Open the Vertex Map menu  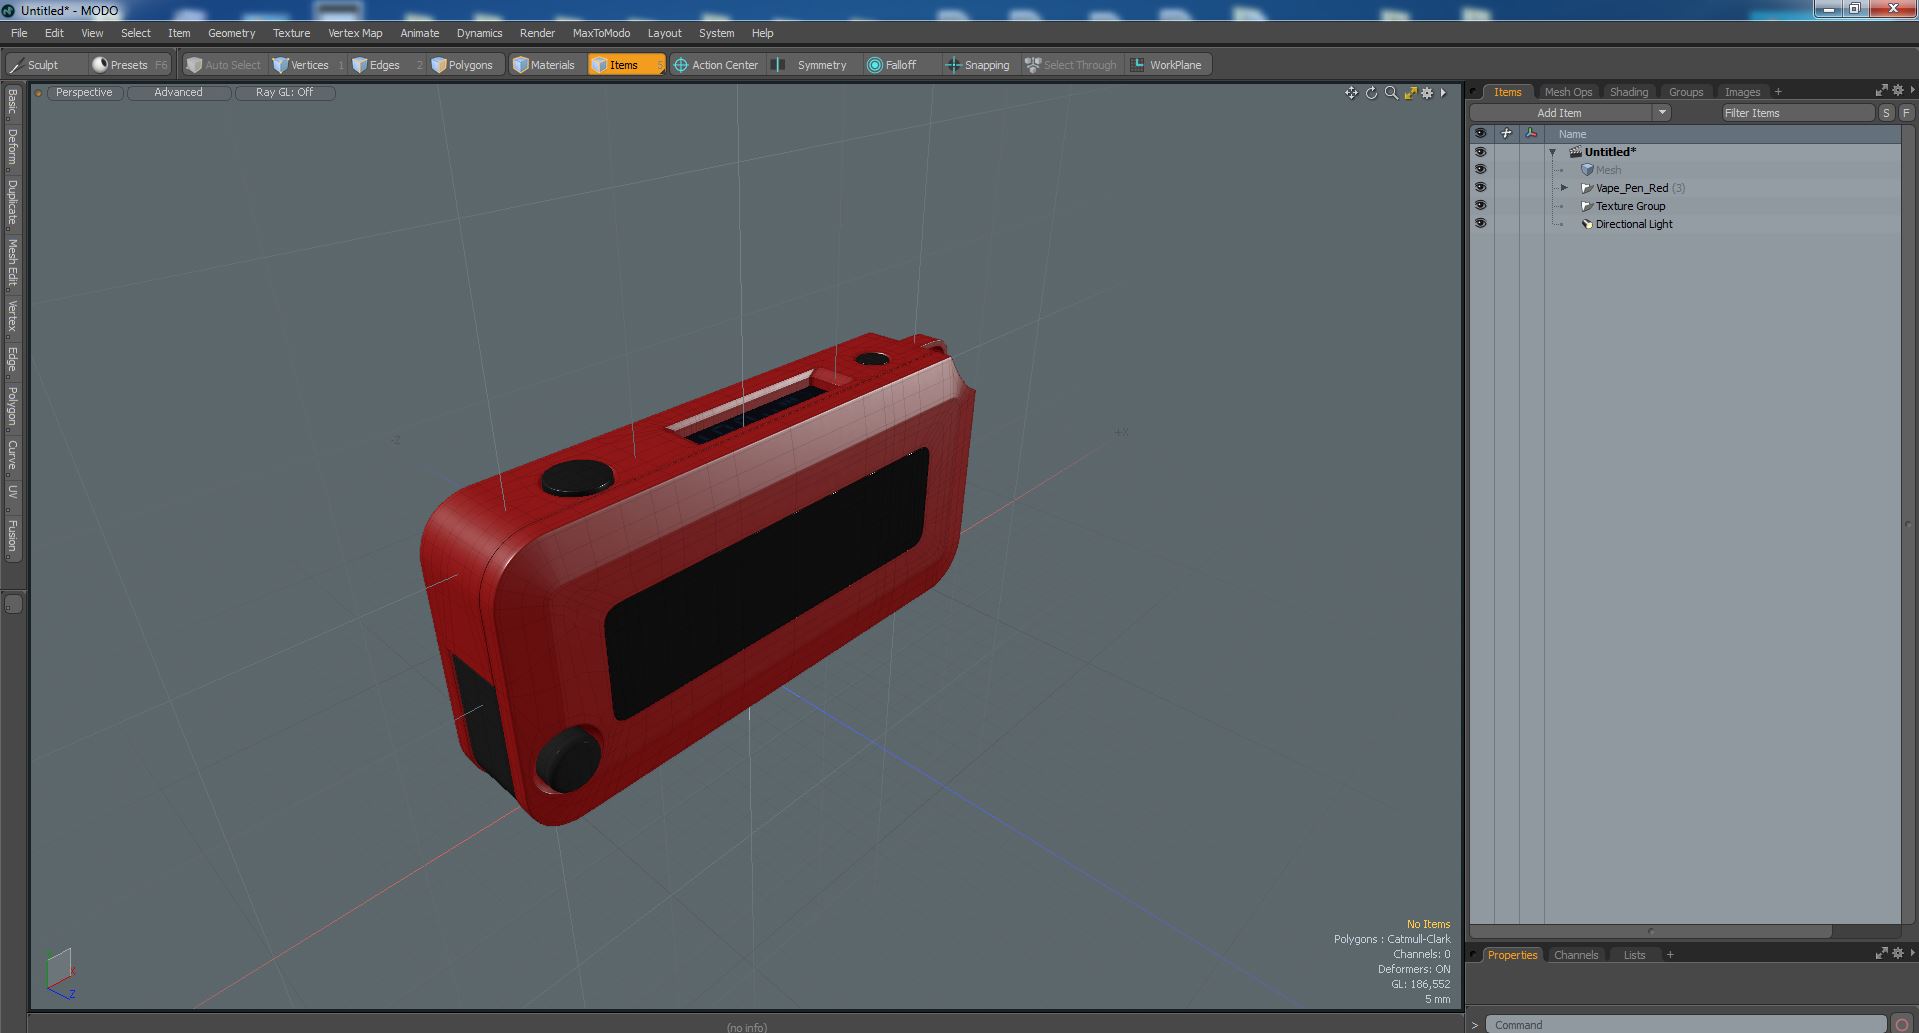(355, 33)
